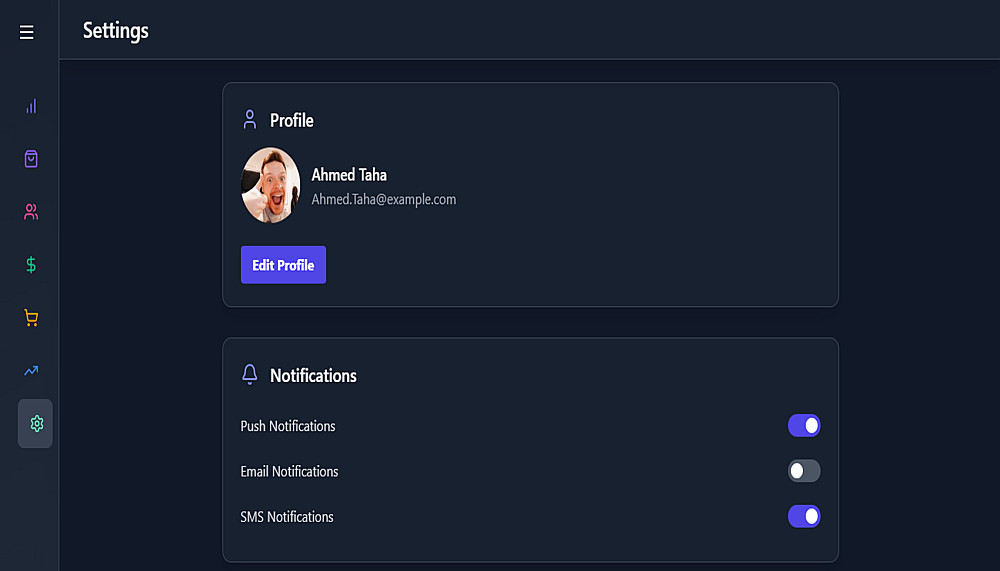Click the Settings page title

coord(116,31)
